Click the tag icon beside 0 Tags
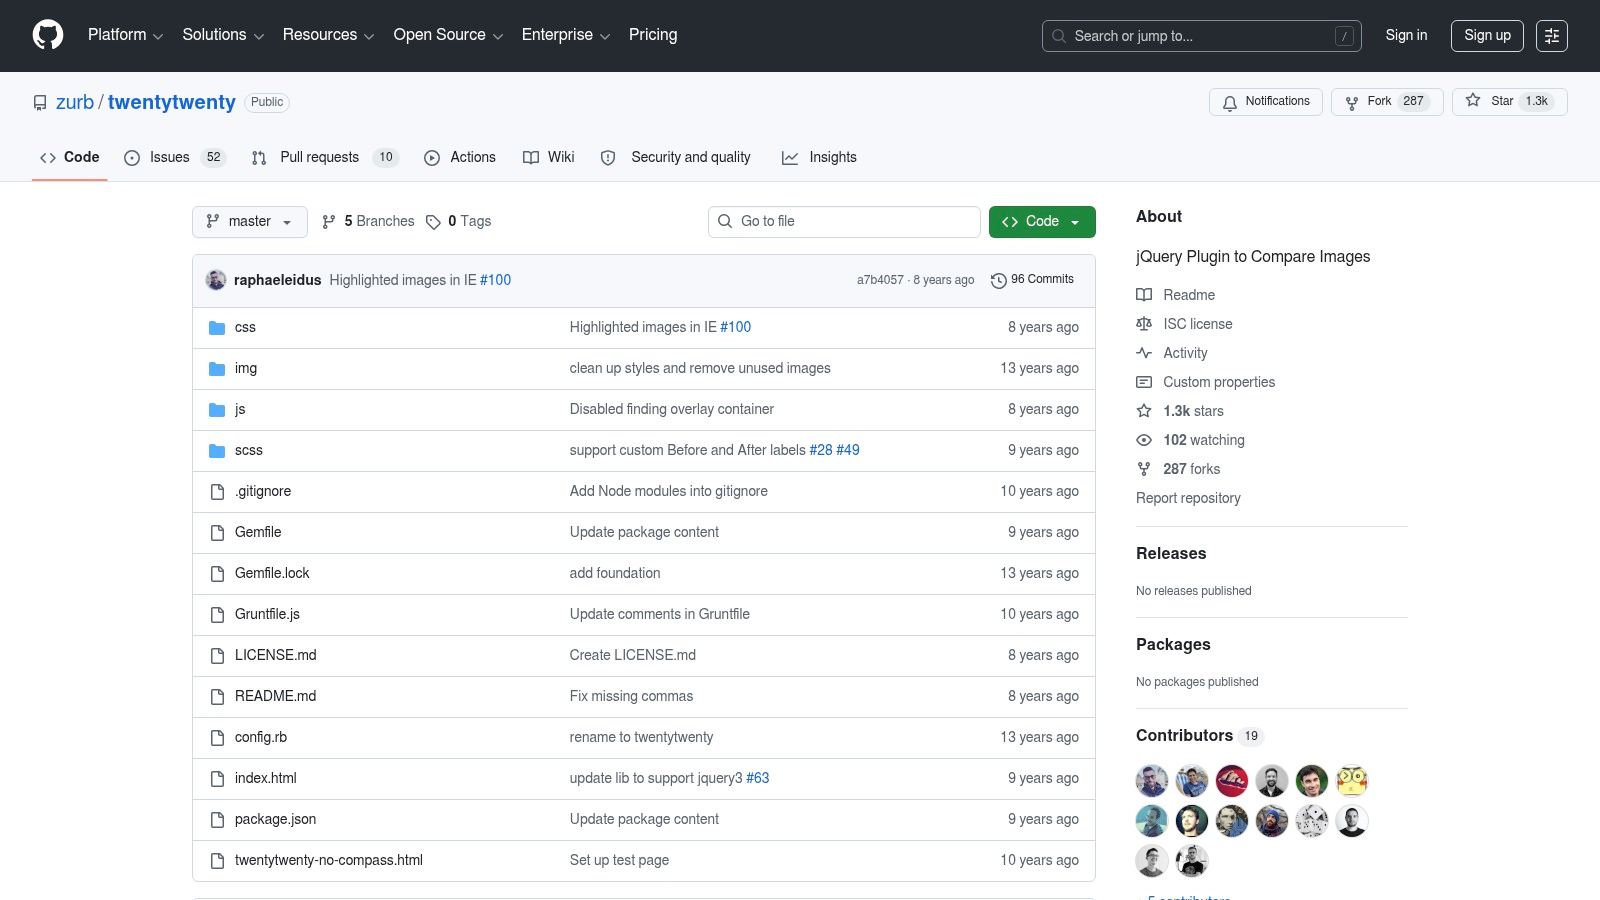This screenshot has width=1600, height=900. pyautogui.click(x=433, y=222)
